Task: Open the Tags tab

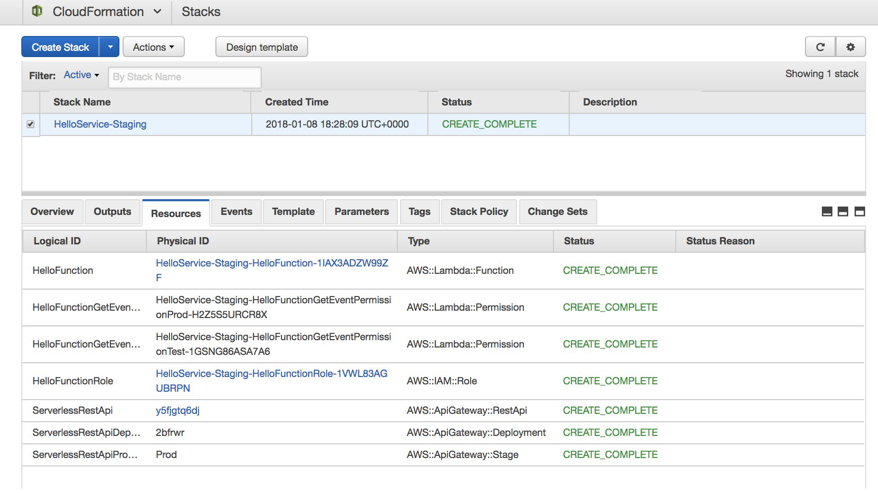Action: [x=419, y=212]
